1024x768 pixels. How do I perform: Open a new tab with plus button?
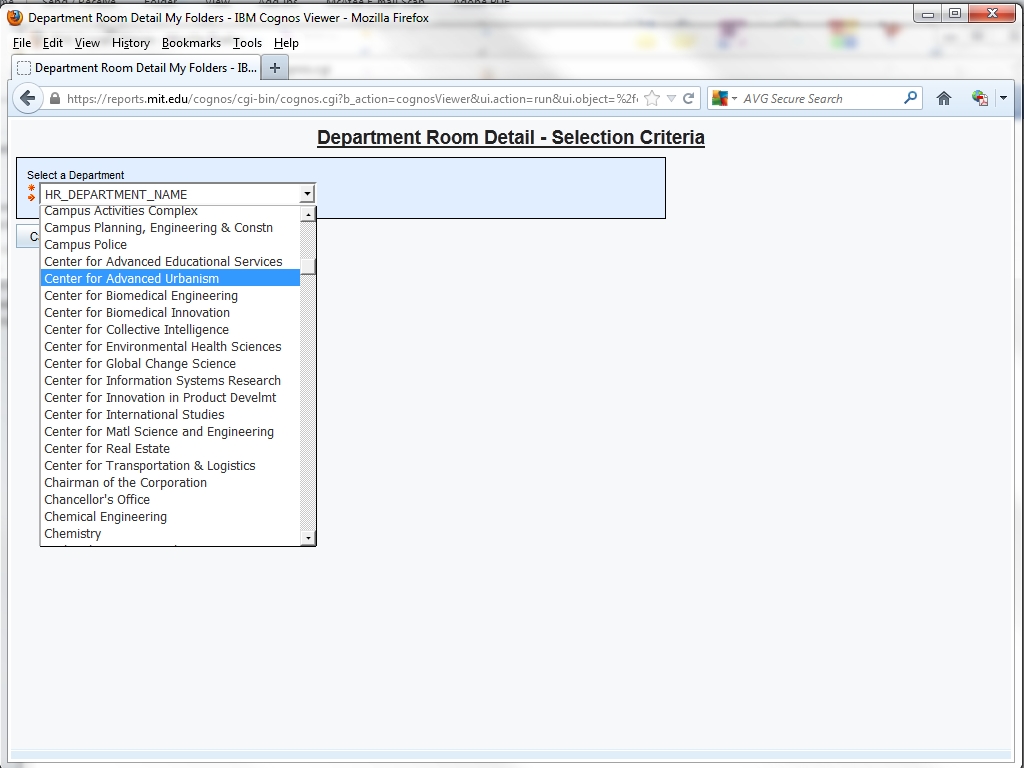point(275,68)
